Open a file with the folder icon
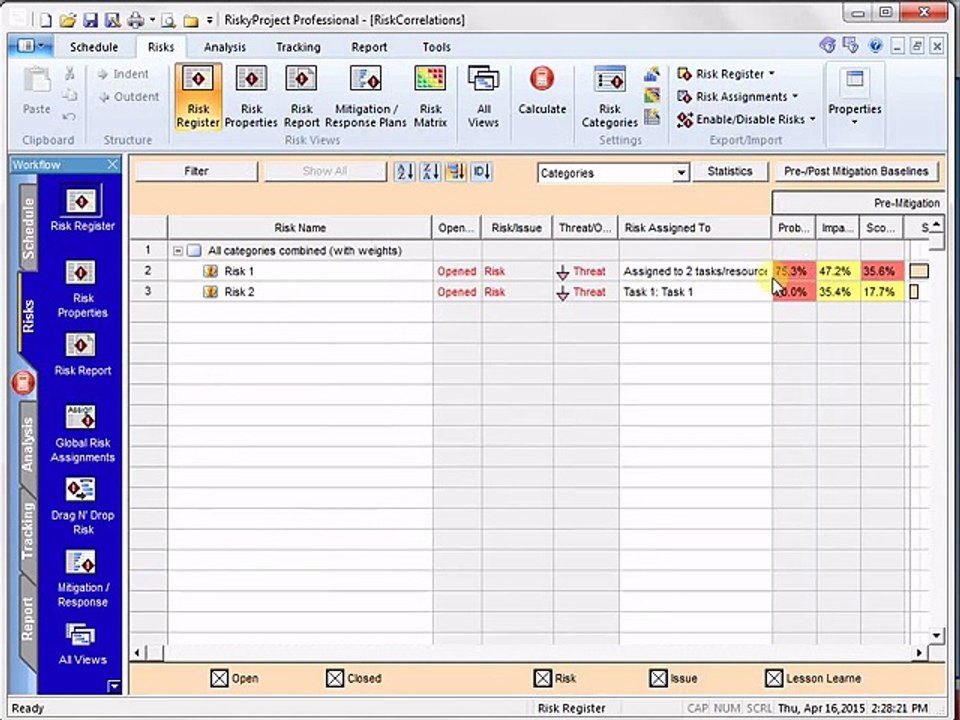960x720 pixels. click(x=68, y=20)
